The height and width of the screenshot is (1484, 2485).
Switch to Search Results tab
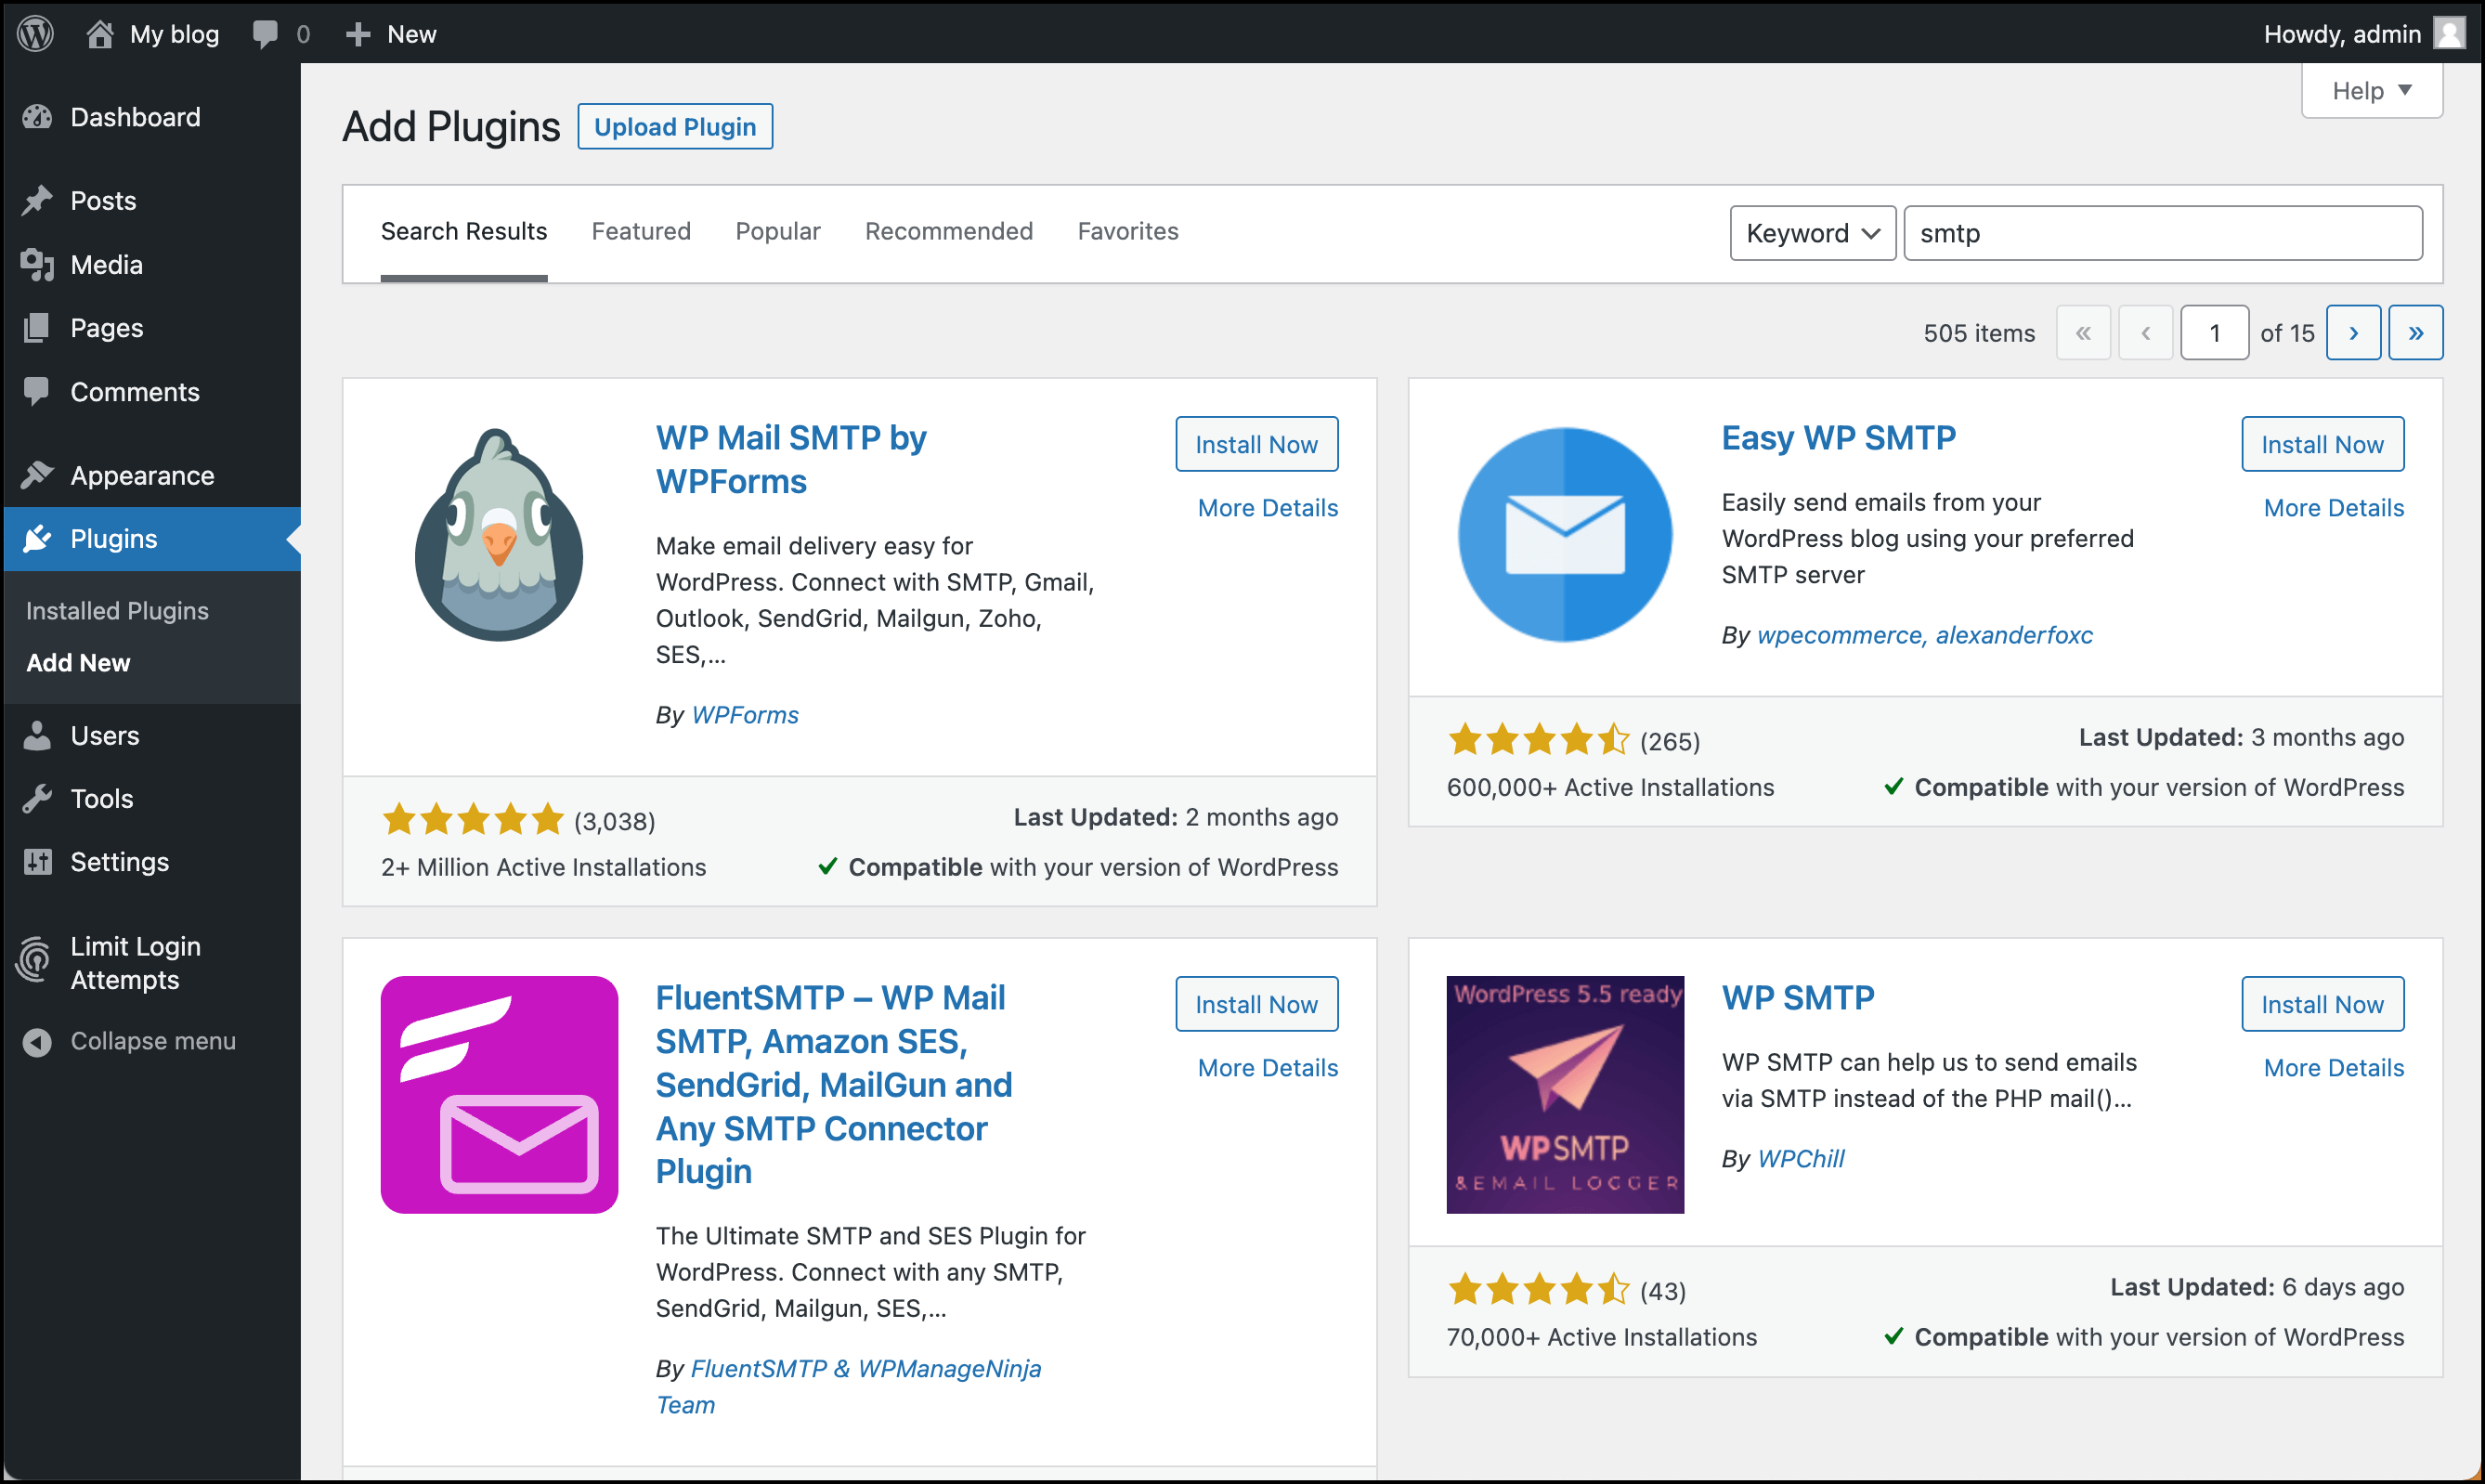[464, 232]
